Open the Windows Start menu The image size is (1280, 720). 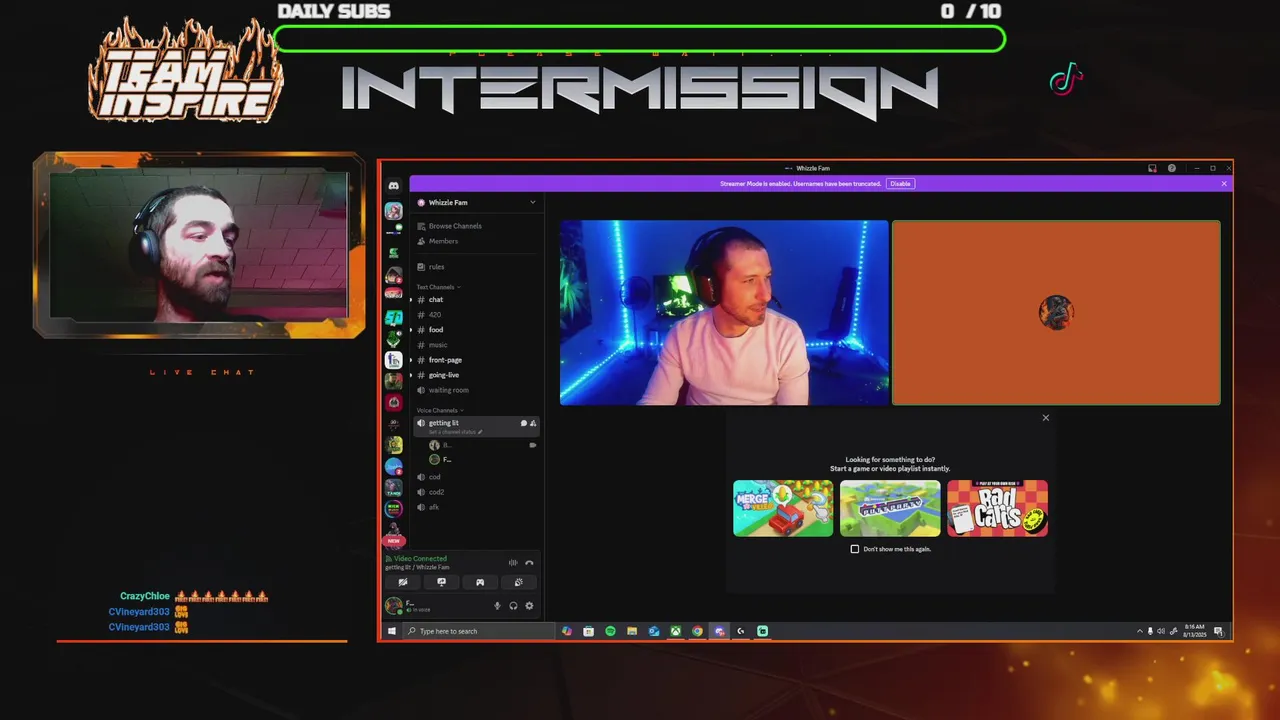[x=392, y=631]
